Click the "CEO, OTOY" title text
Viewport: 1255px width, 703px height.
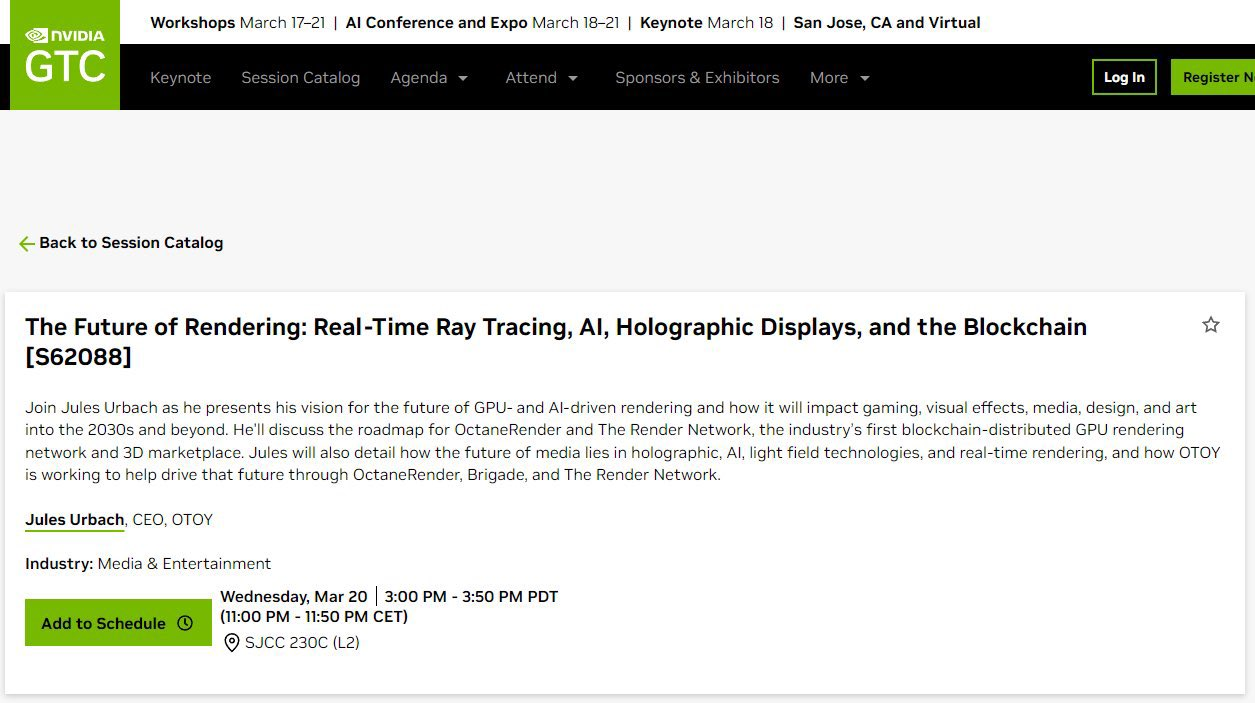pyautogui.click(x=173, y=520)
